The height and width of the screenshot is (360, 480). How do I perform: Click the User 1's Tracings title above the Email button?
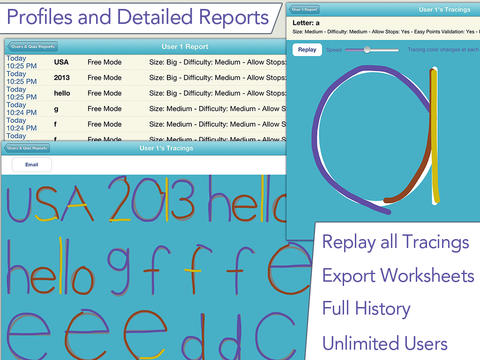click(x=166, y=148)
